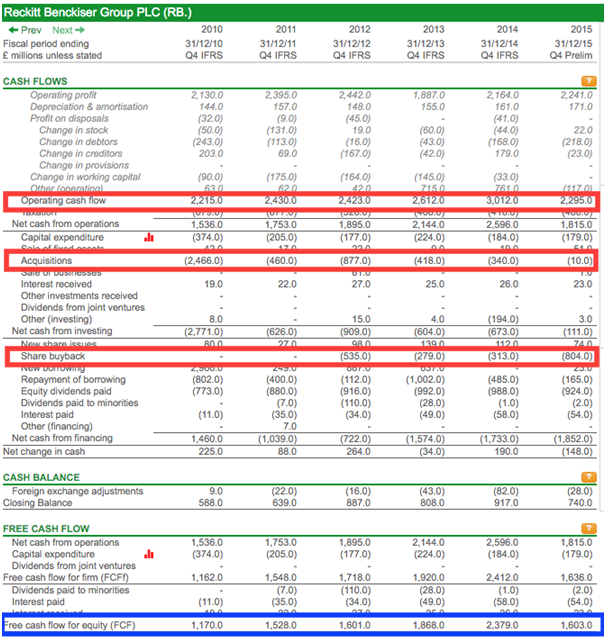Select Operating cash flow 2014 value 3,012.0
The width and height of the screenshot is (606, 644).
[502, 200]
